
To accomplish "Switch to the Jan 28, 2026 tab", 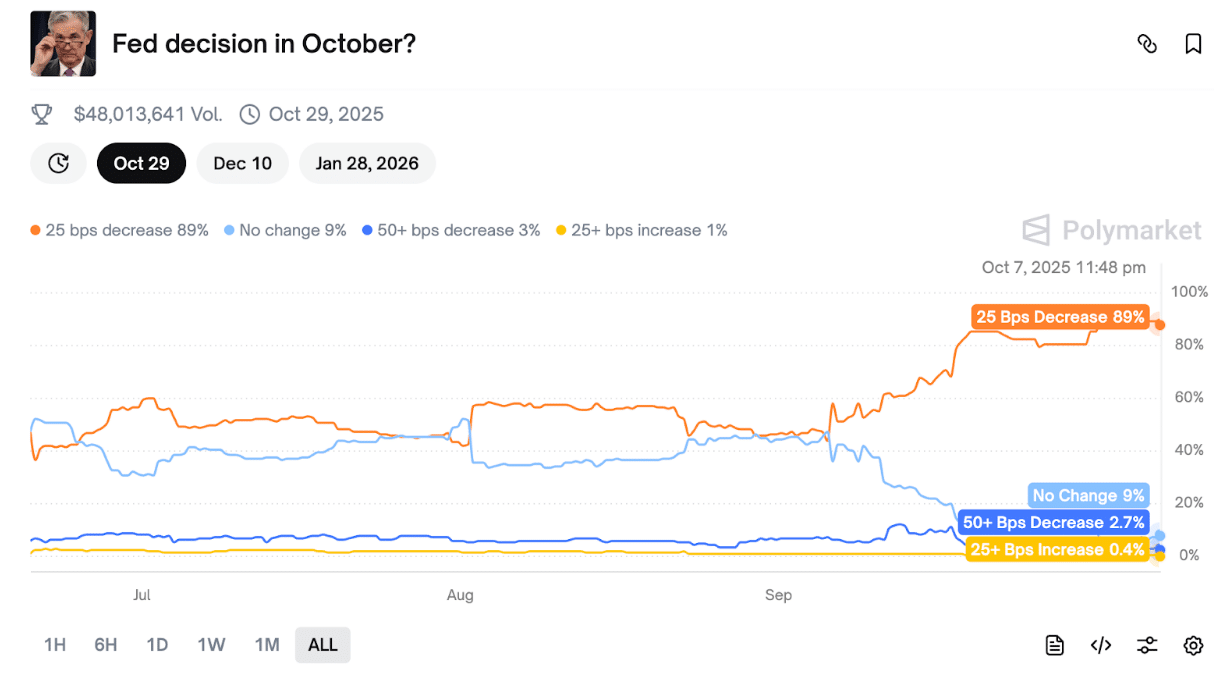I will click(367, 163).
